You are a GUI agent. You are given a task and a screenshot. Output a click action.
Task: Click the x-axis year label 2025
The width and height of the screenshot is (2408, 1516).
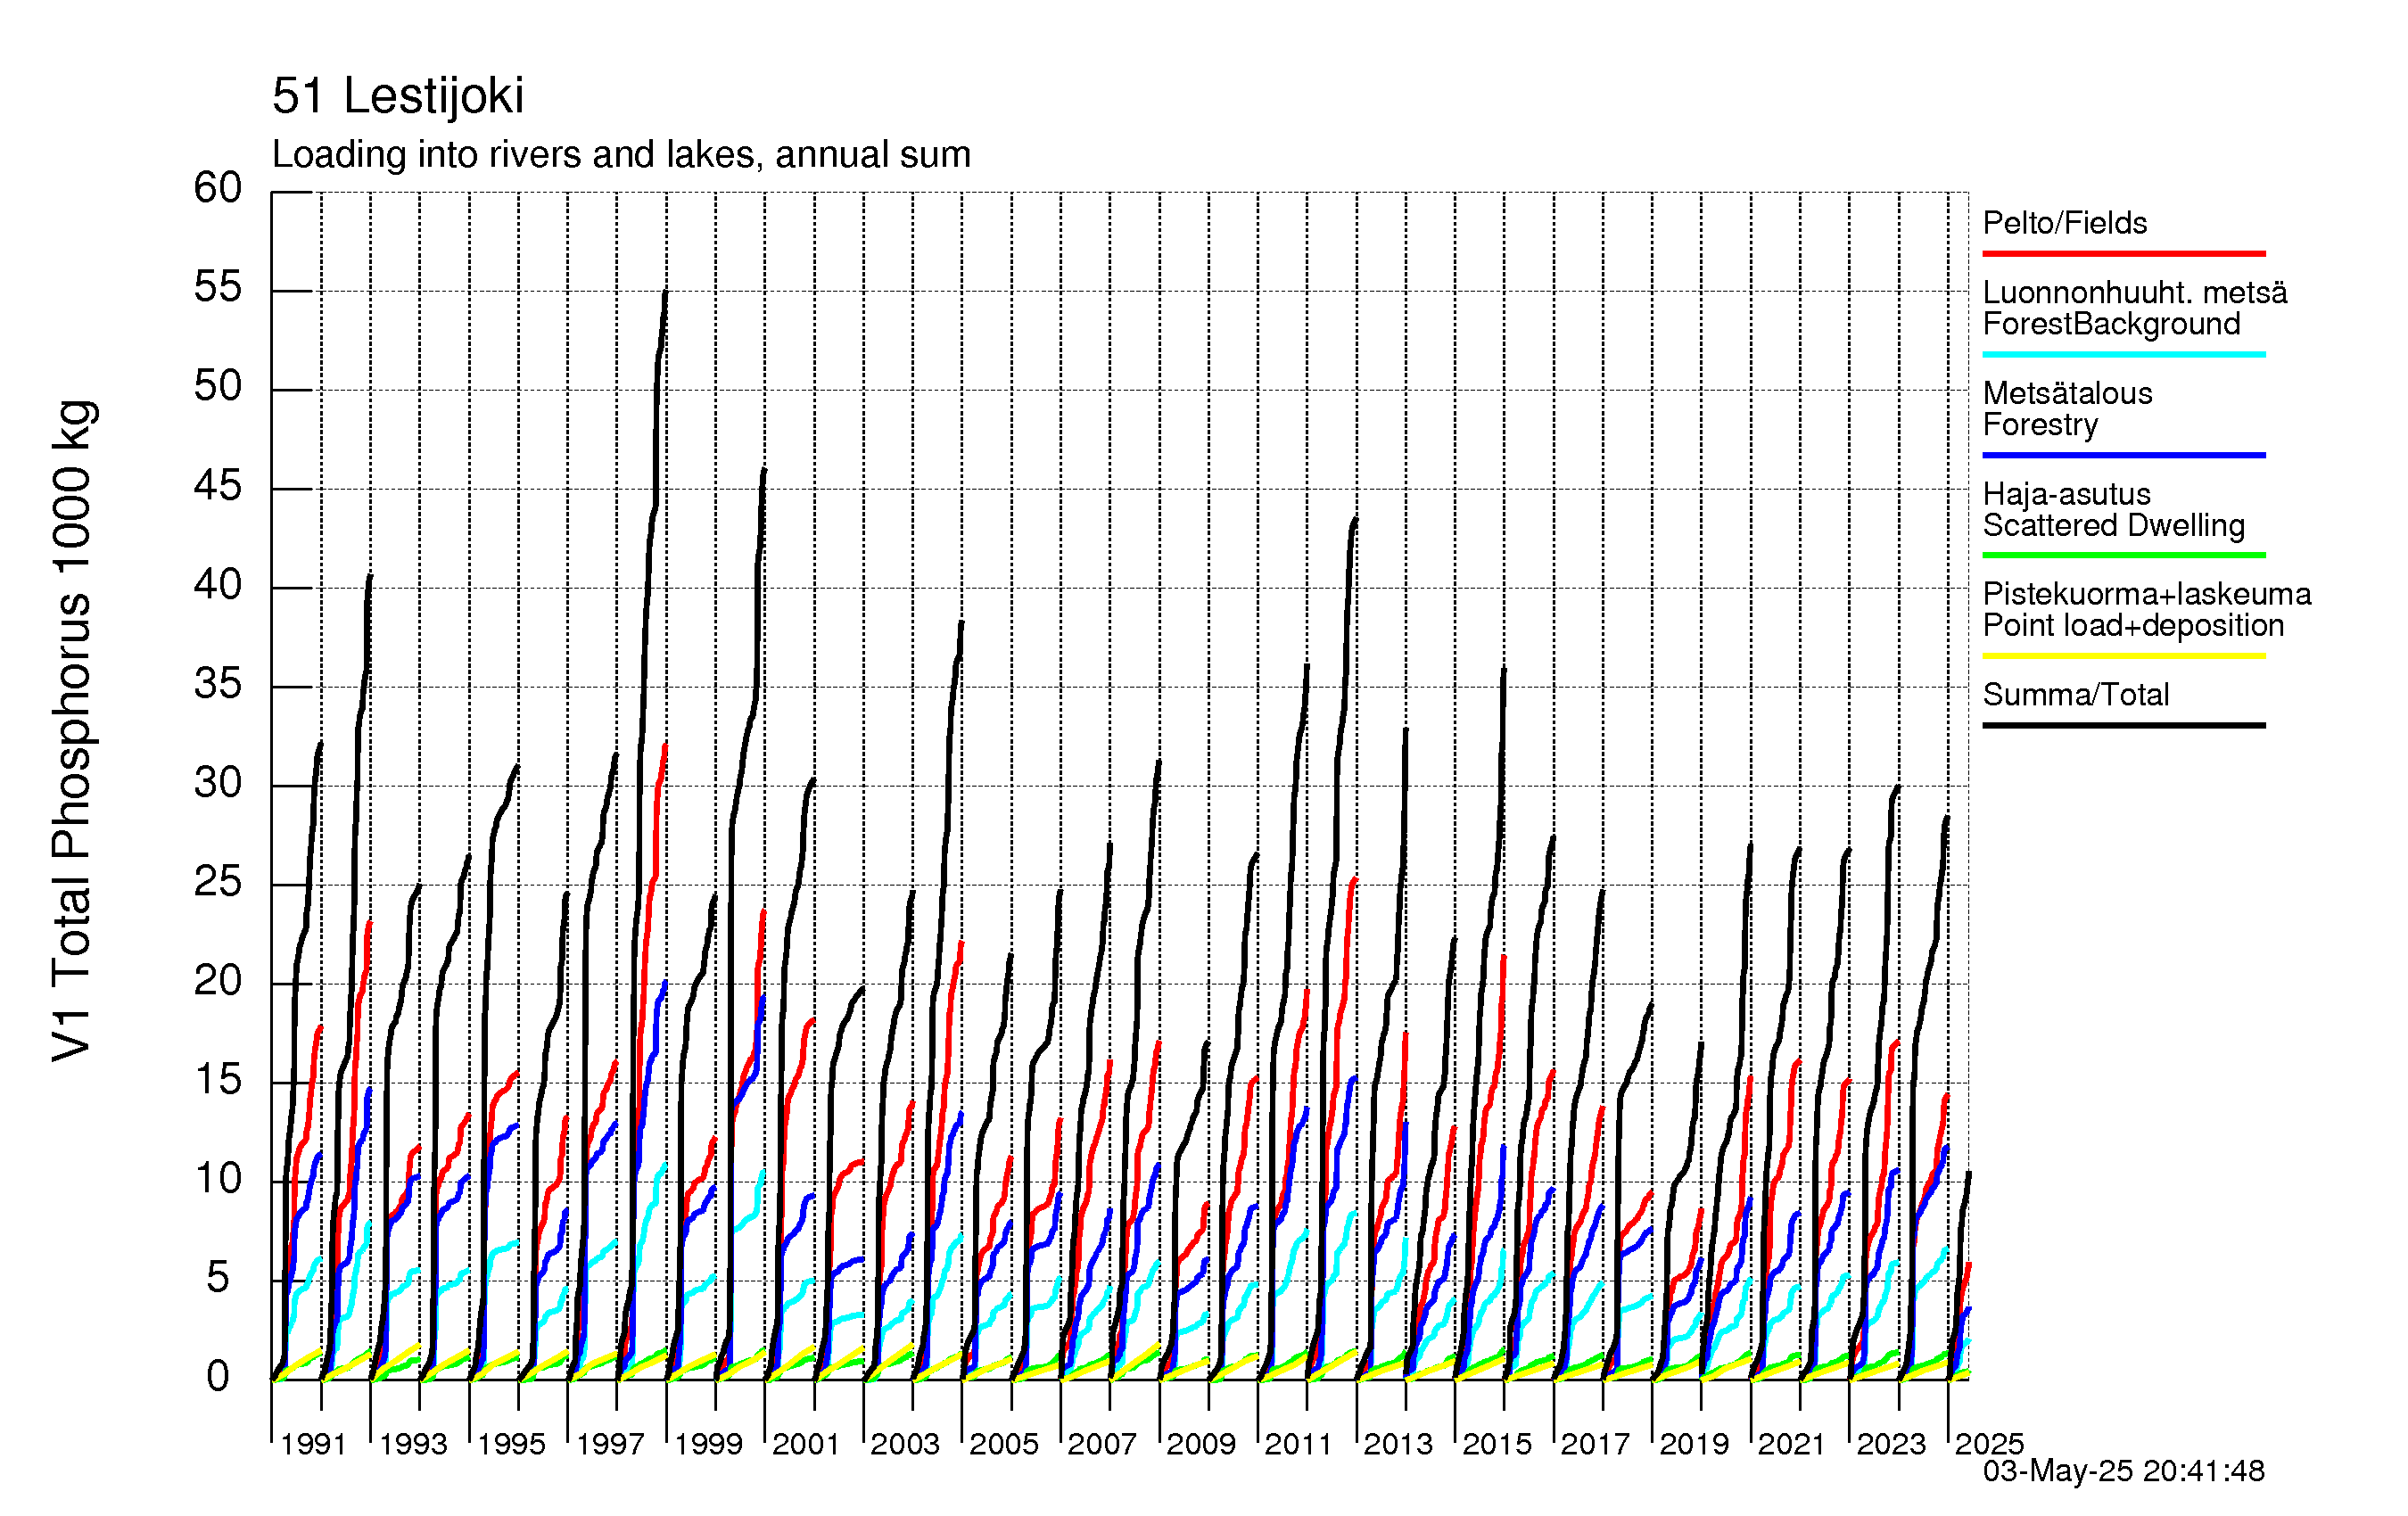1990,1444
